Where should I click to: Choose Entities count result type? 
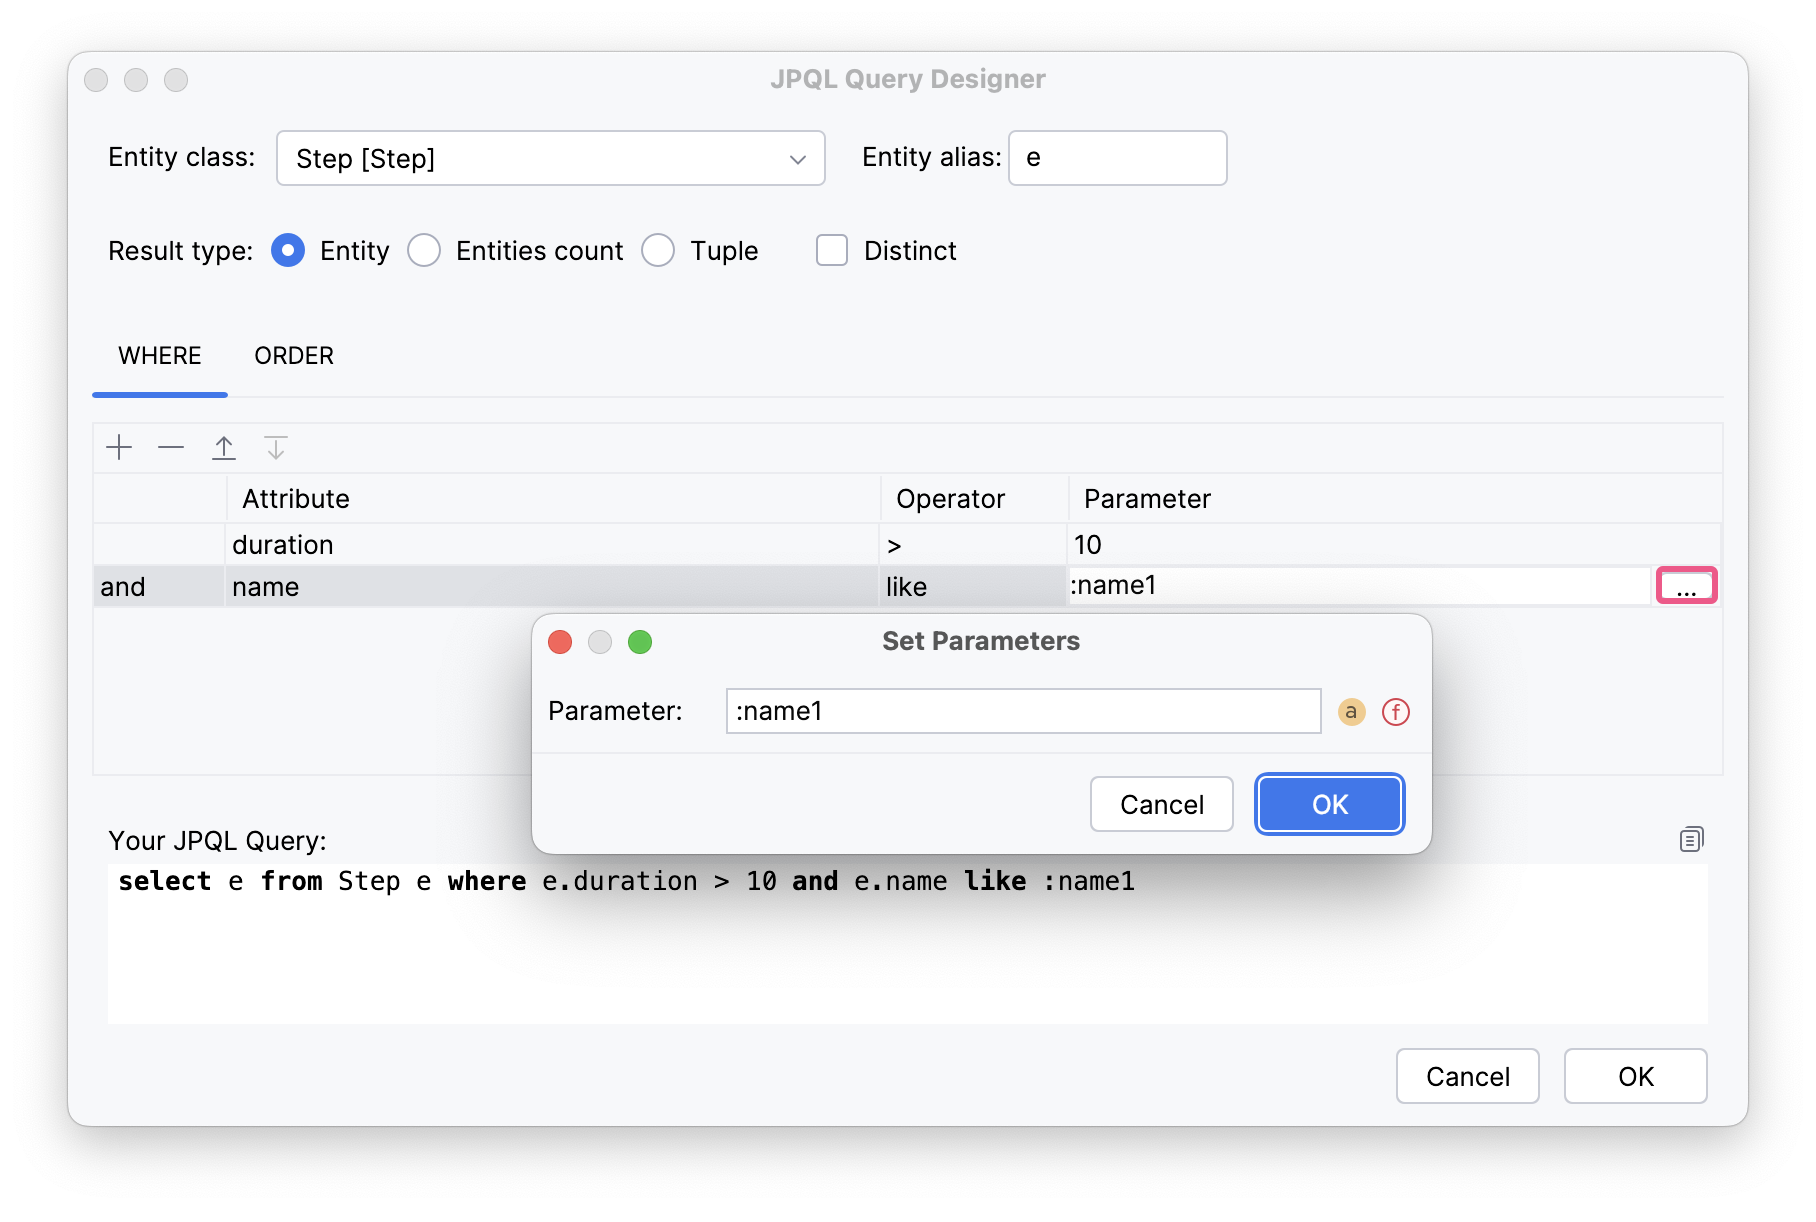coord(424,250)
